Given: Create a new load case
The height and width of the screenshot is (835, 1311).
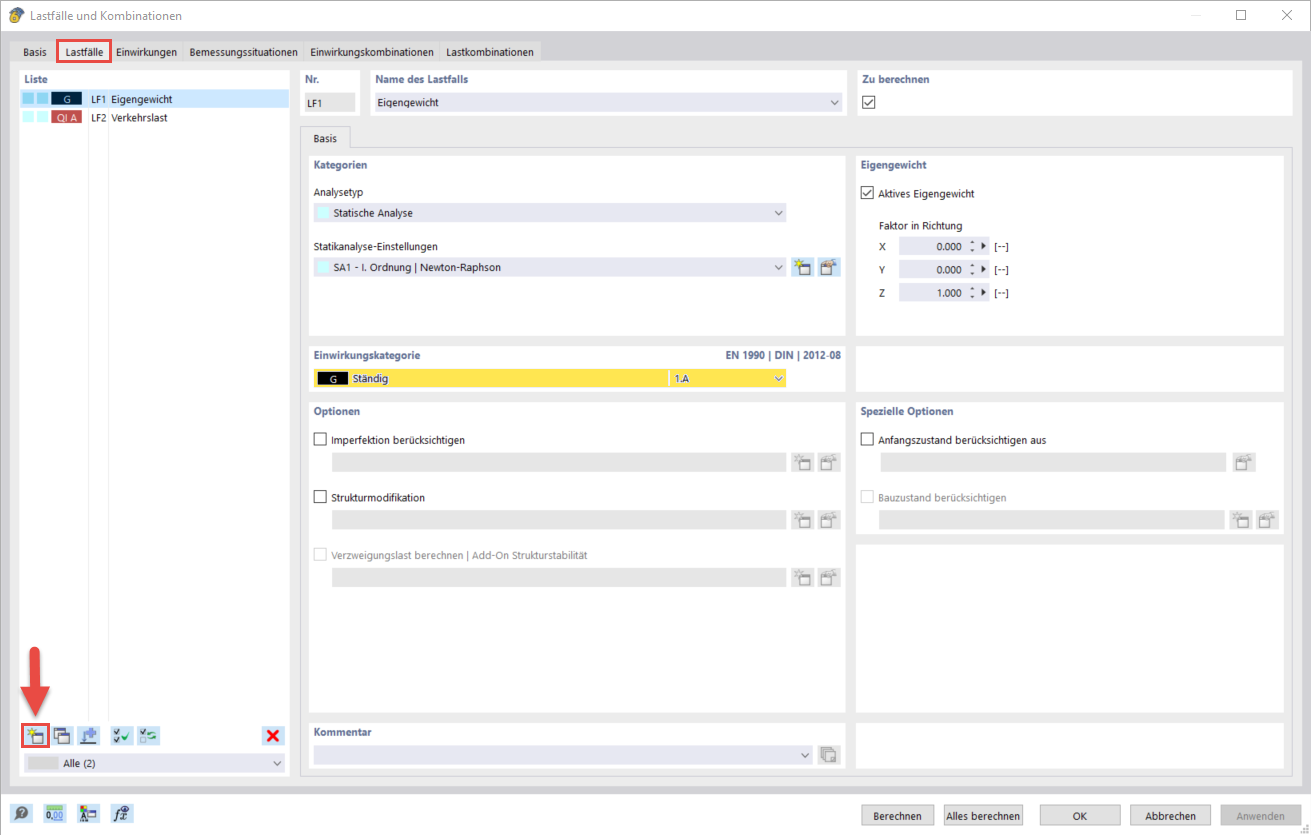Looking at the screenshot, I should (35, 735).
